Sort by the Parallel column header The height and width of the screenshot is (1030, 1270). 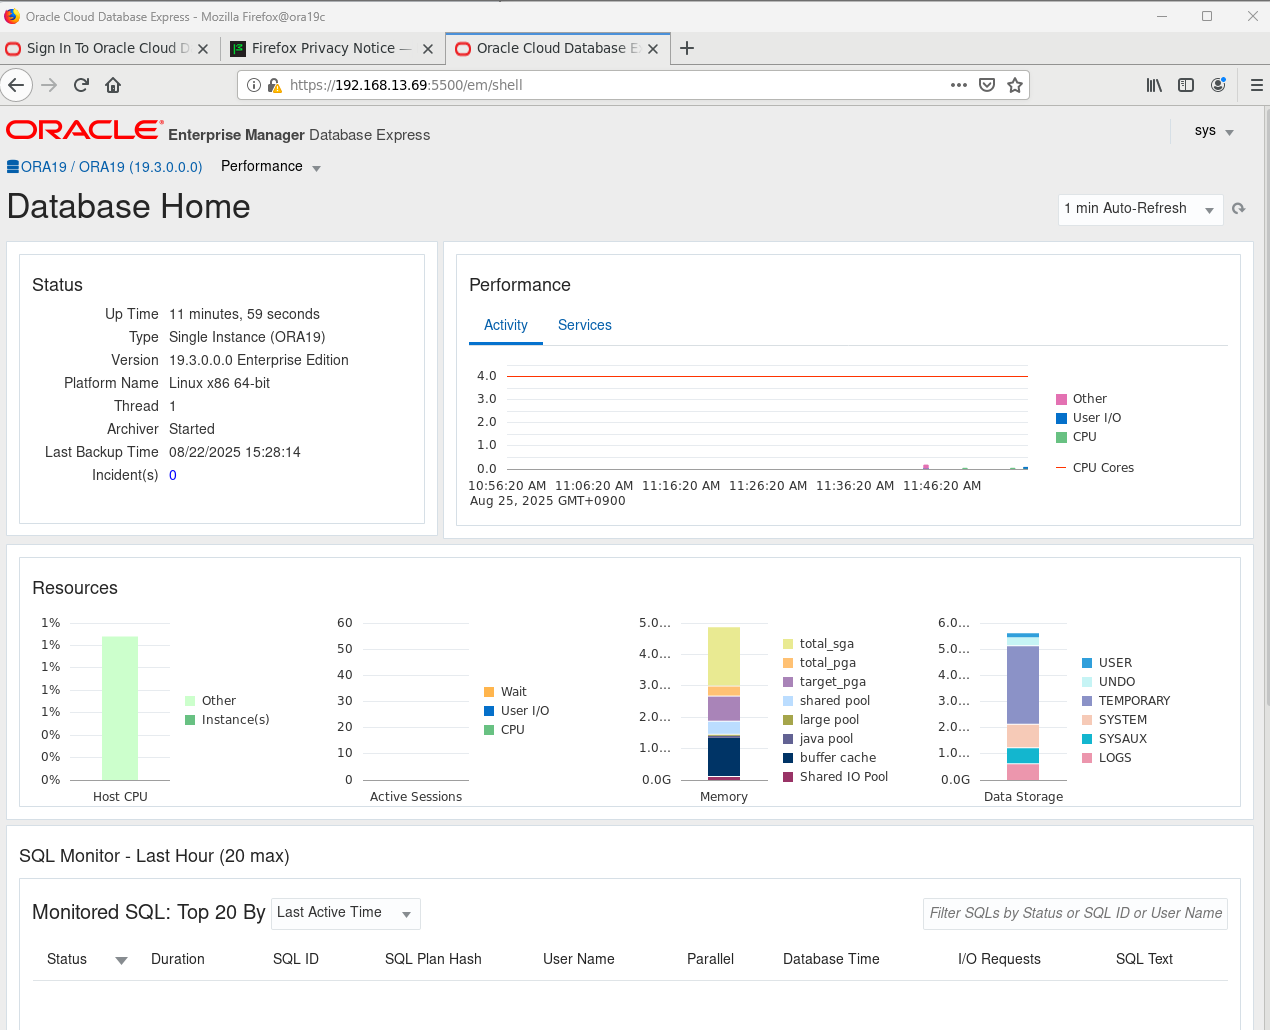tap(710, 959)
